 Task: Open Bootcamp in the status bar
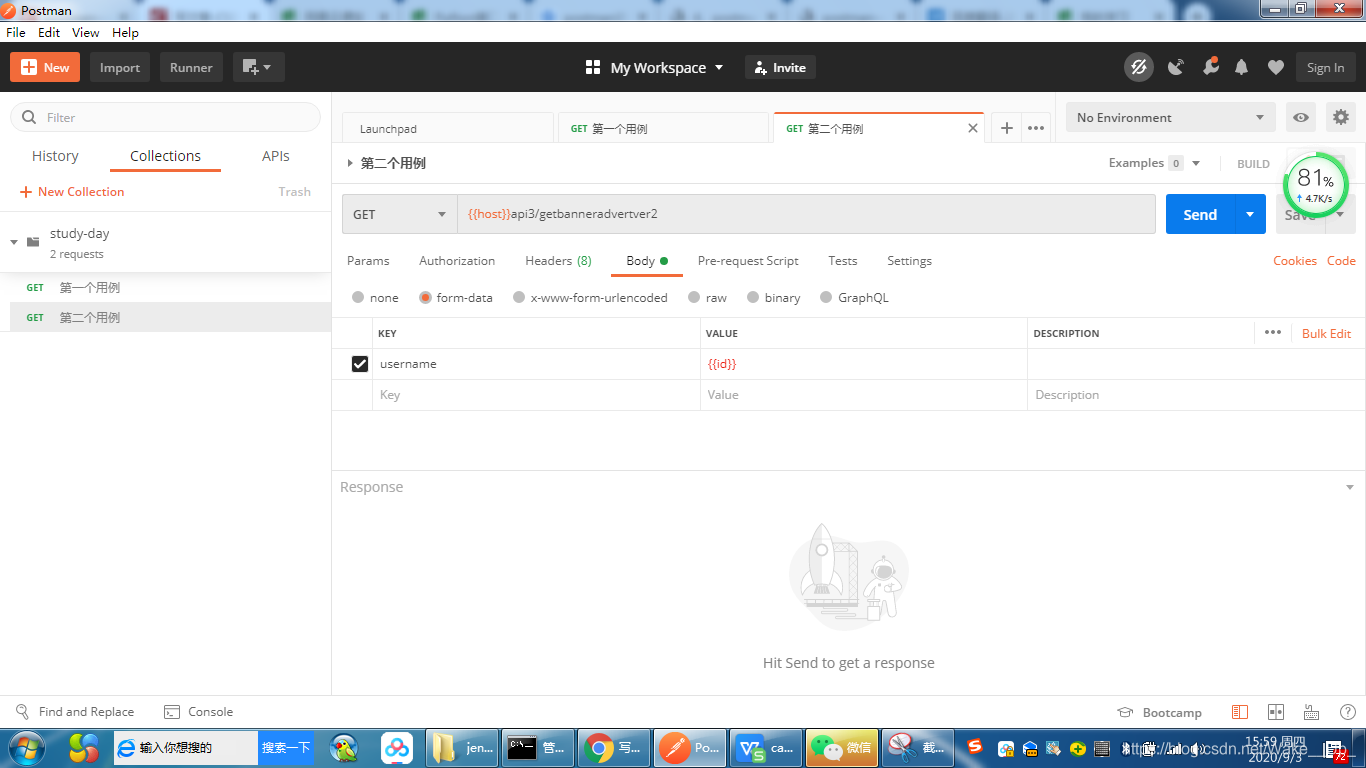(1159, 713)
